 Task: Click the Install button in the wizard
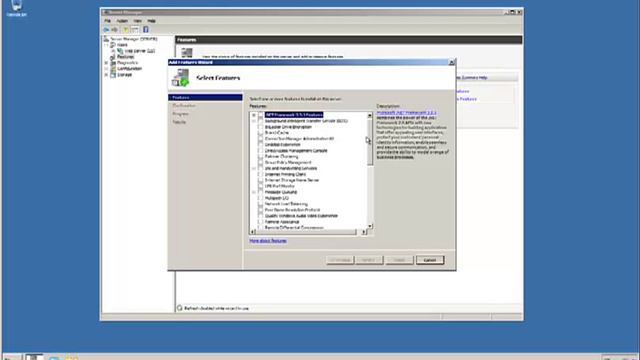(399, 260)
